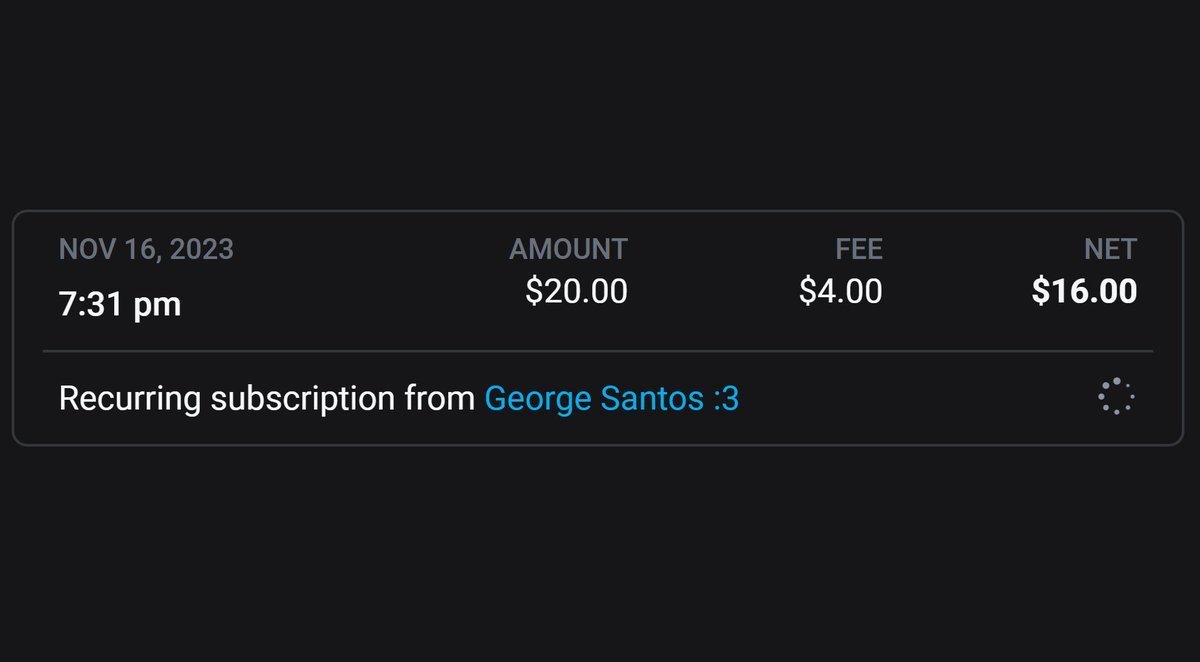Click the loading spinner icon
The image size is (1200, 662).
(x=1115, y=397)
